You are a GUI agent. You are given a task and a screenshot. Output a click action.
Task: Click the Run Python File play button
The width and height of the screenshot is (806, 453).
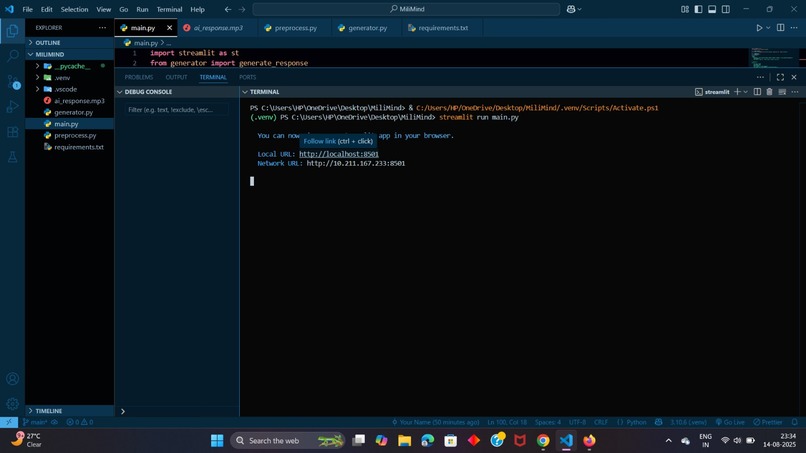pos(759,28)
